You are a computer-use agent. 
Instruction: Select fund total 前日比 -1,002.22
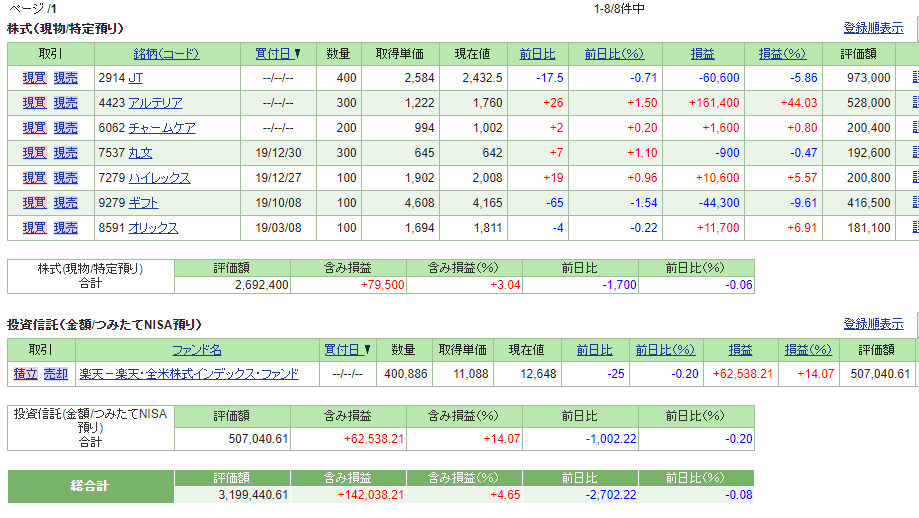(611, 439)
